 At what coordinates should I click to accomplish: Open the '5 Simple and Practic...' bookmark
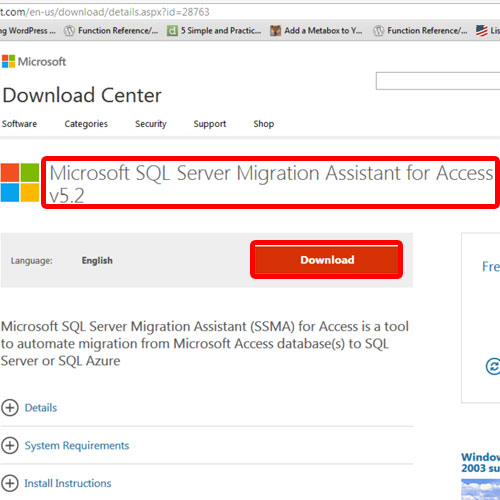(214, 31)
